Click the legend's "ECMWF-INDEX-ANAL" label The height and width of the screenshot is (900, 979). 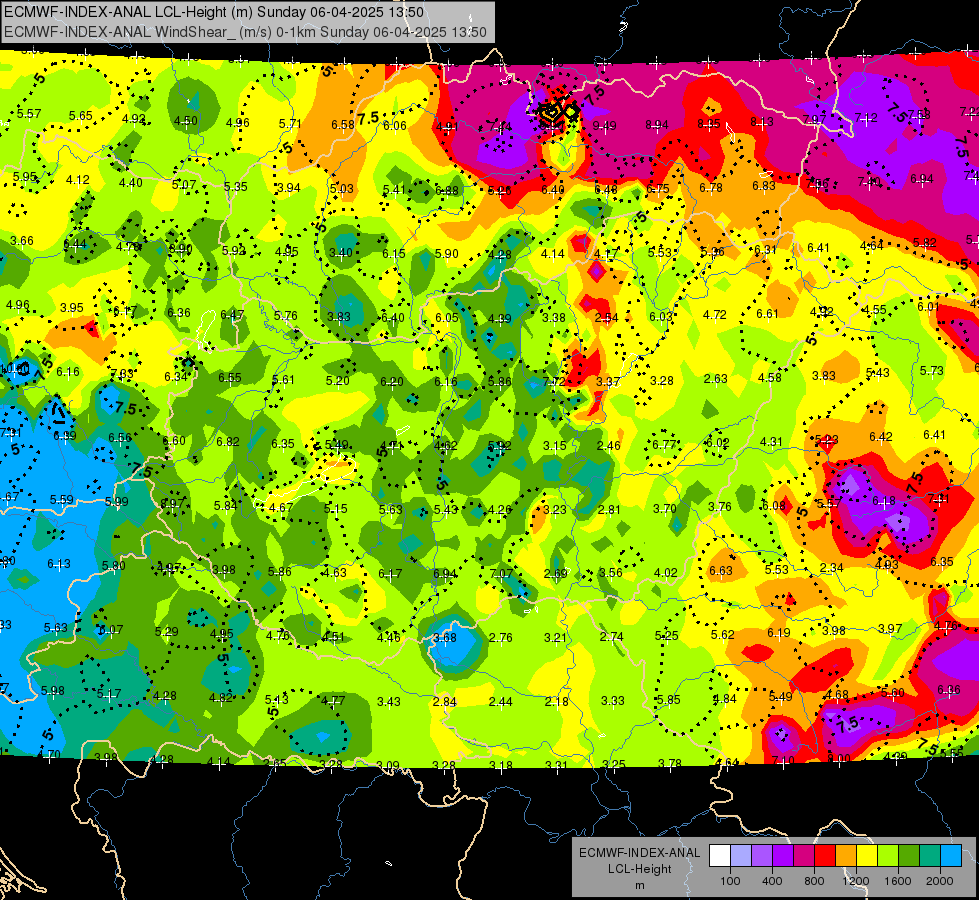pyautogui.click(x=639, y=853)
